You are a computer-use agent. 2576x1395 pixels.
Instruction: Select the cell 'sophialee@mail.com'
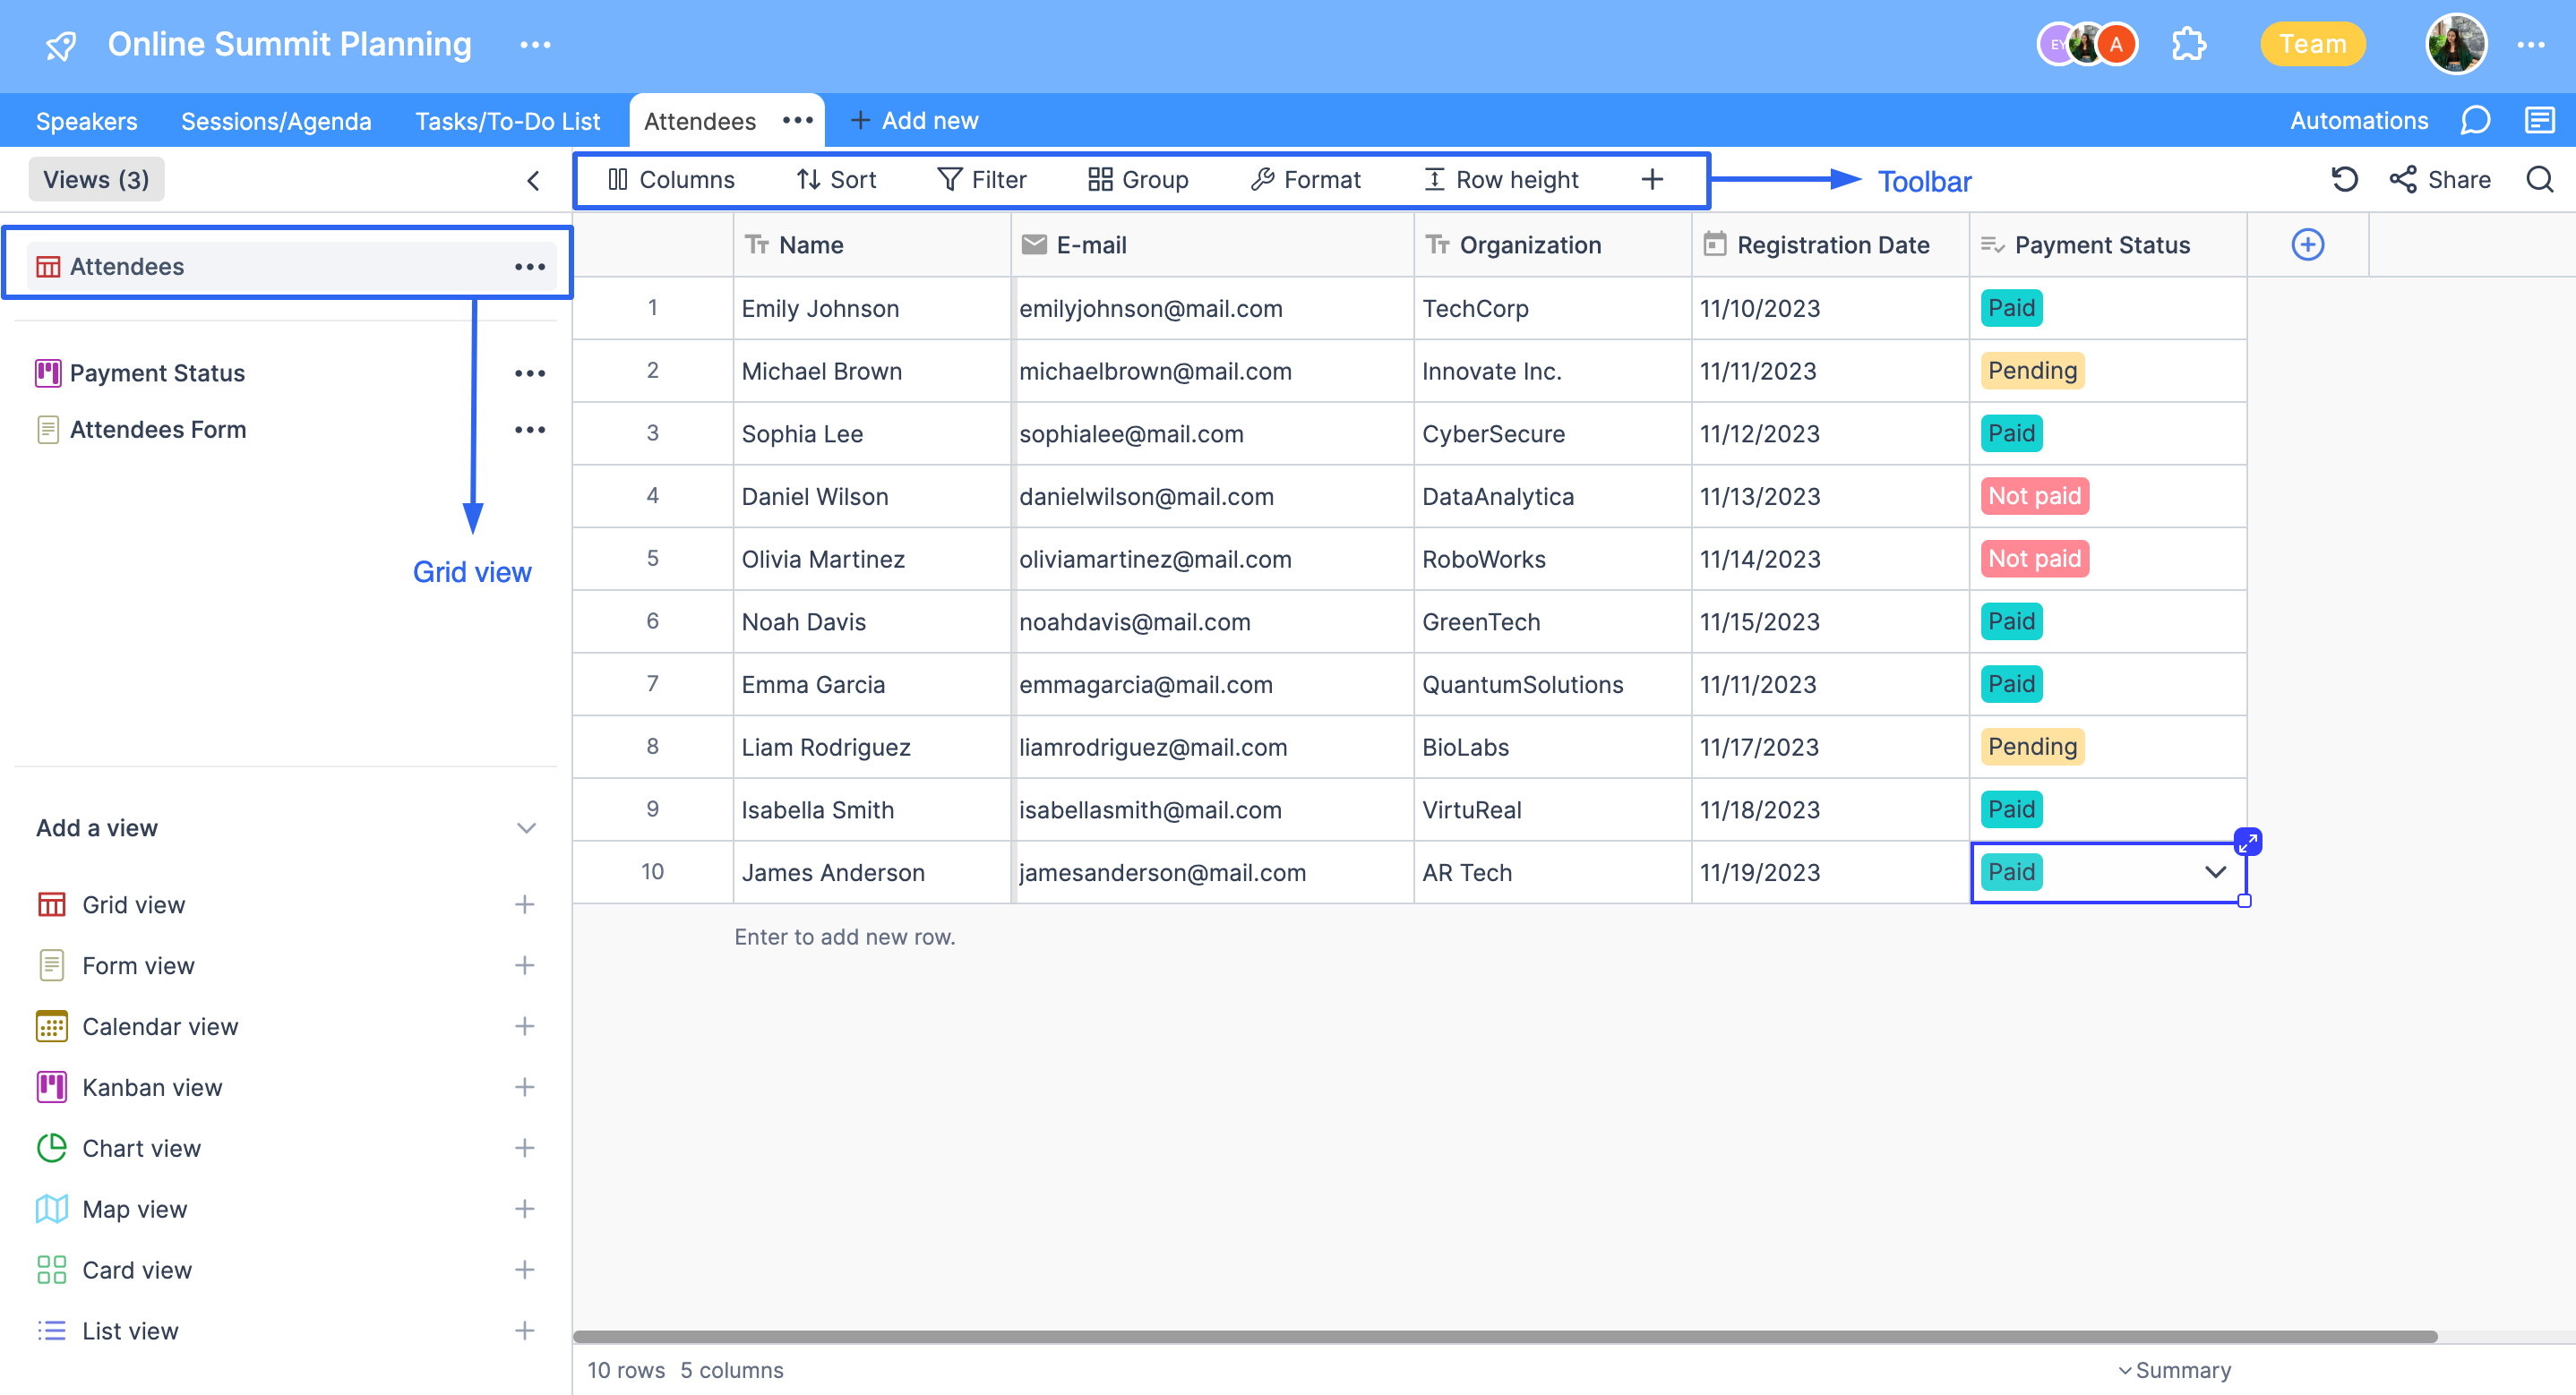pos(1212,434)
